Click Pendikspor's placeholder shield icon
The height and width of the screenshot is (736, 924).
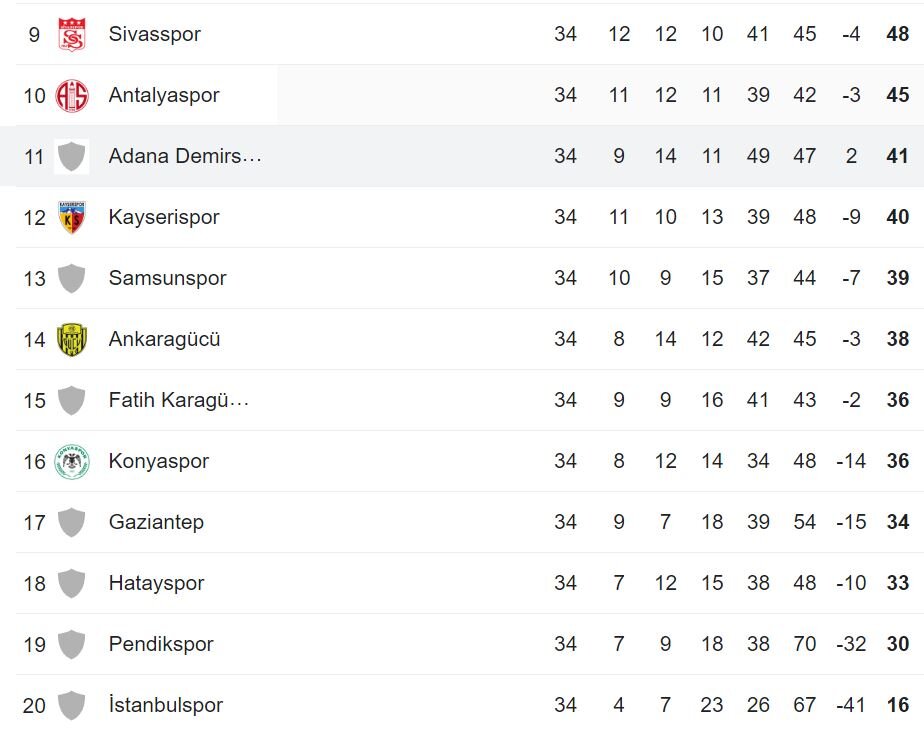(x=71, y=645)
